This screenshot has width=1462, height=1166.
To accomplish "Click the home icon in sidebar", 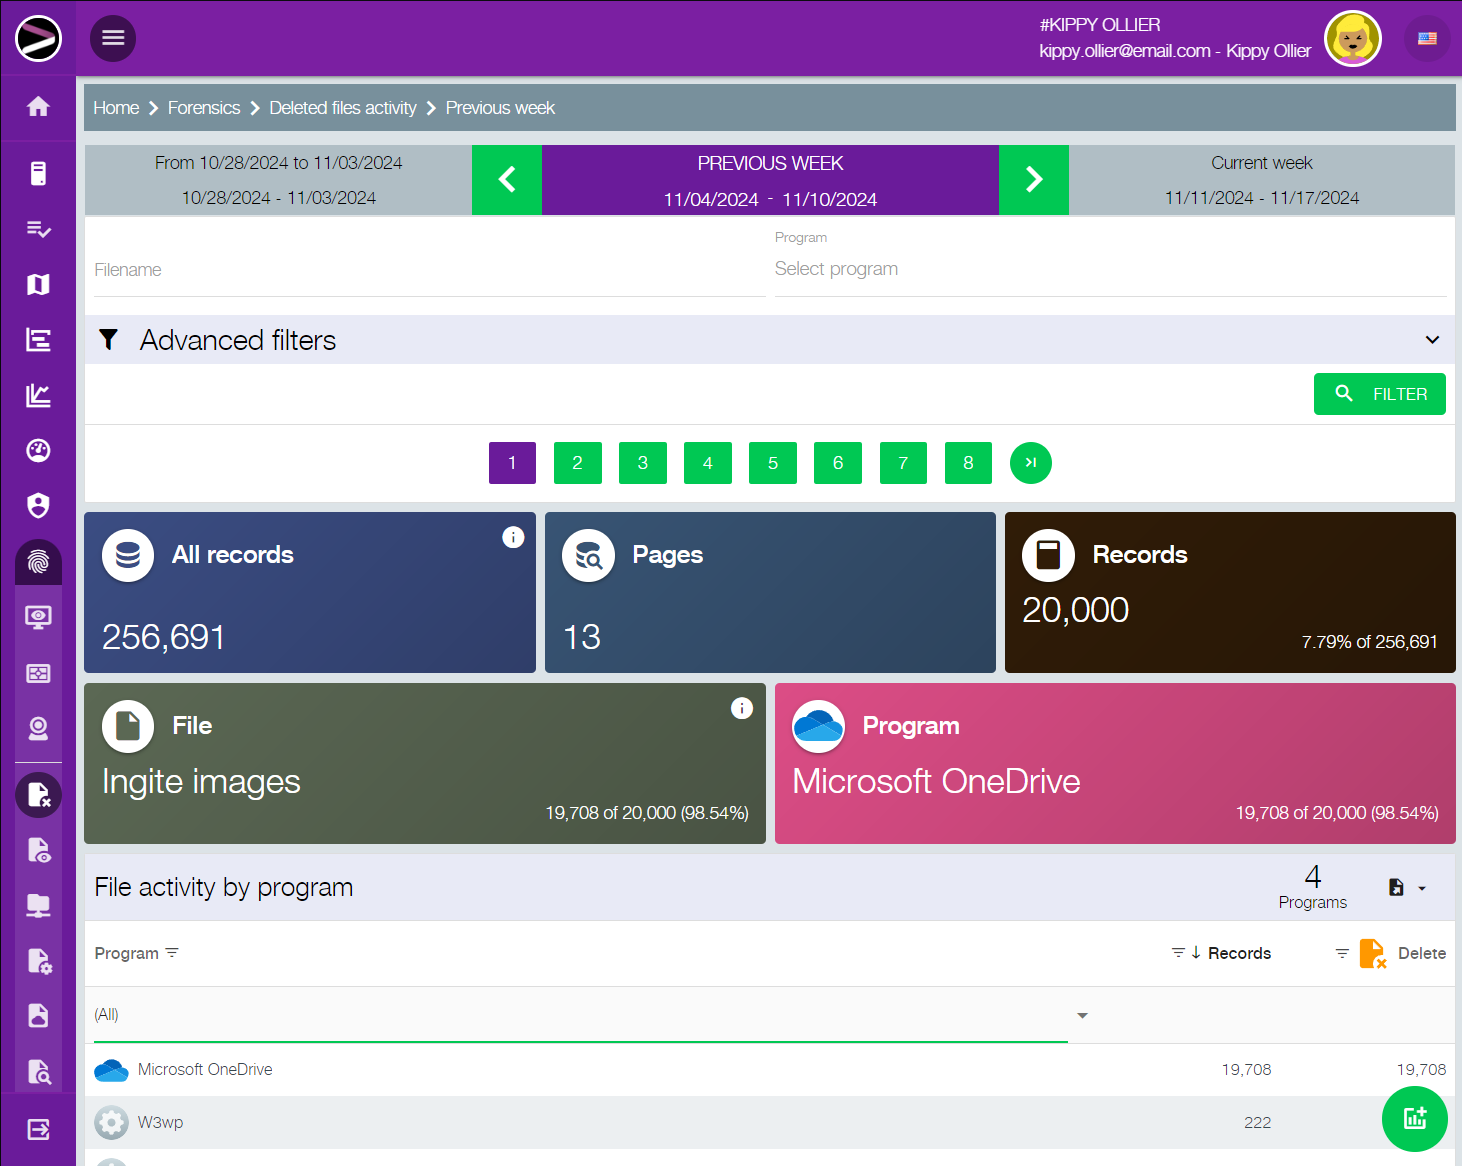I will (x=38, y=106).
